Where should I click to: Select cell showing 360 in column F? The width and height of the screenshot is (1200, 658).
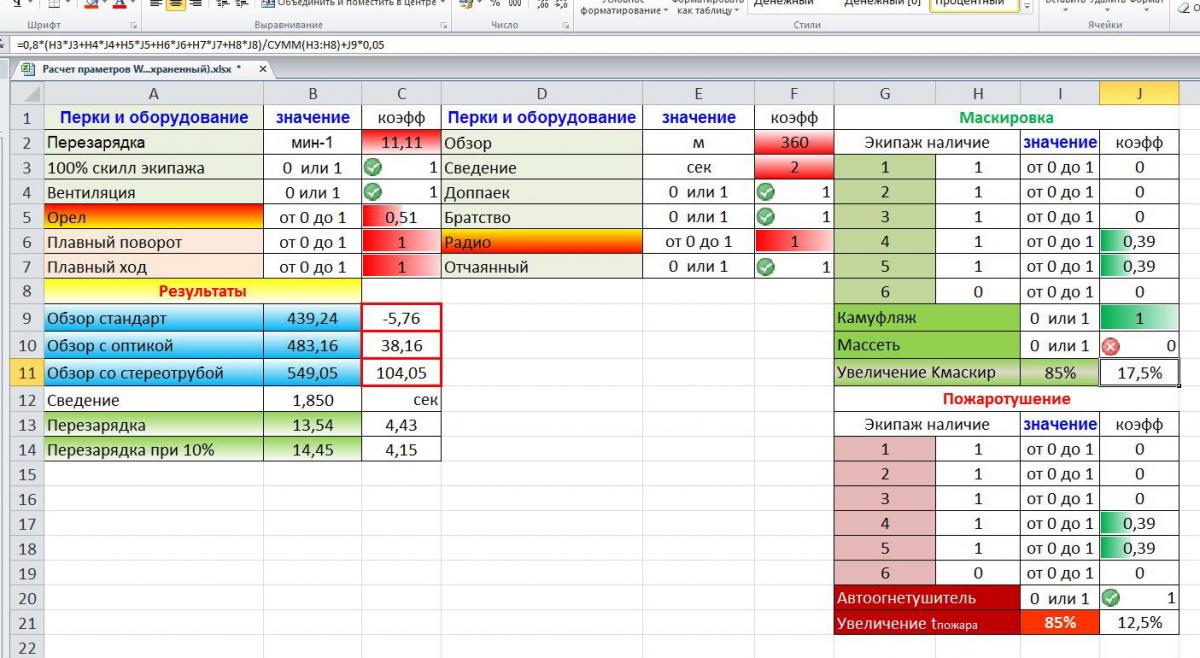[794, 143]
